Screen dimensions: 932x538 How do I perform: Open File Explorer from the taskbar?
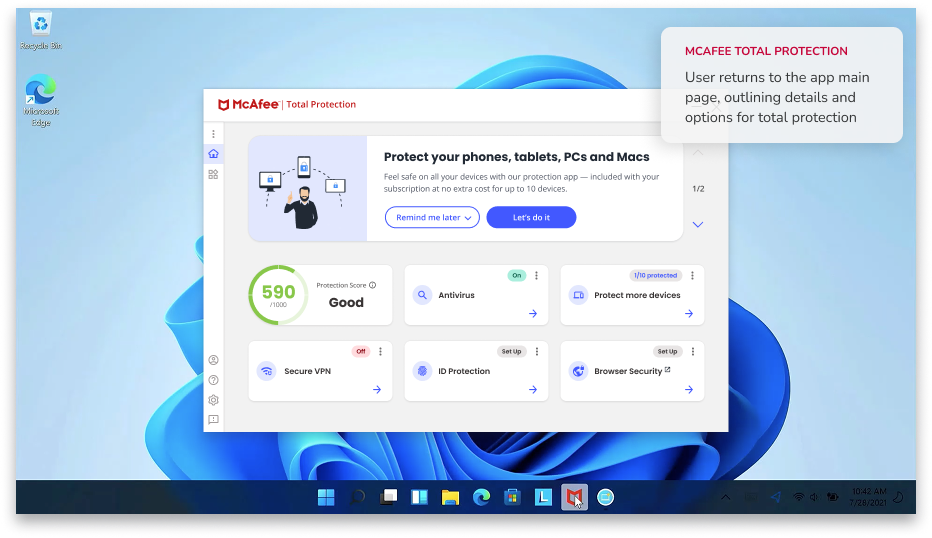451,497
